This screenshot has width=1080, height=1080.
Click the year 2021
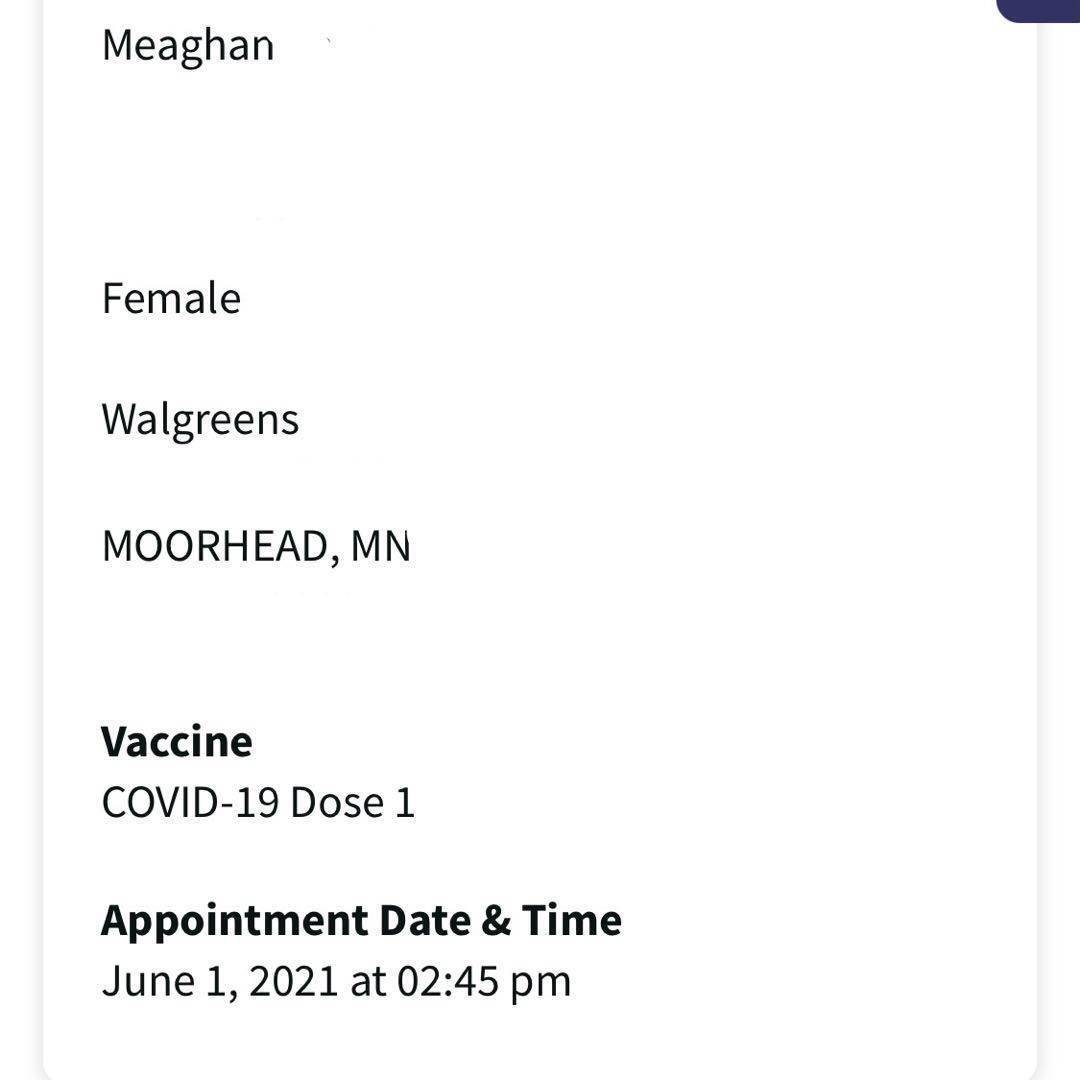pos(293,981)
